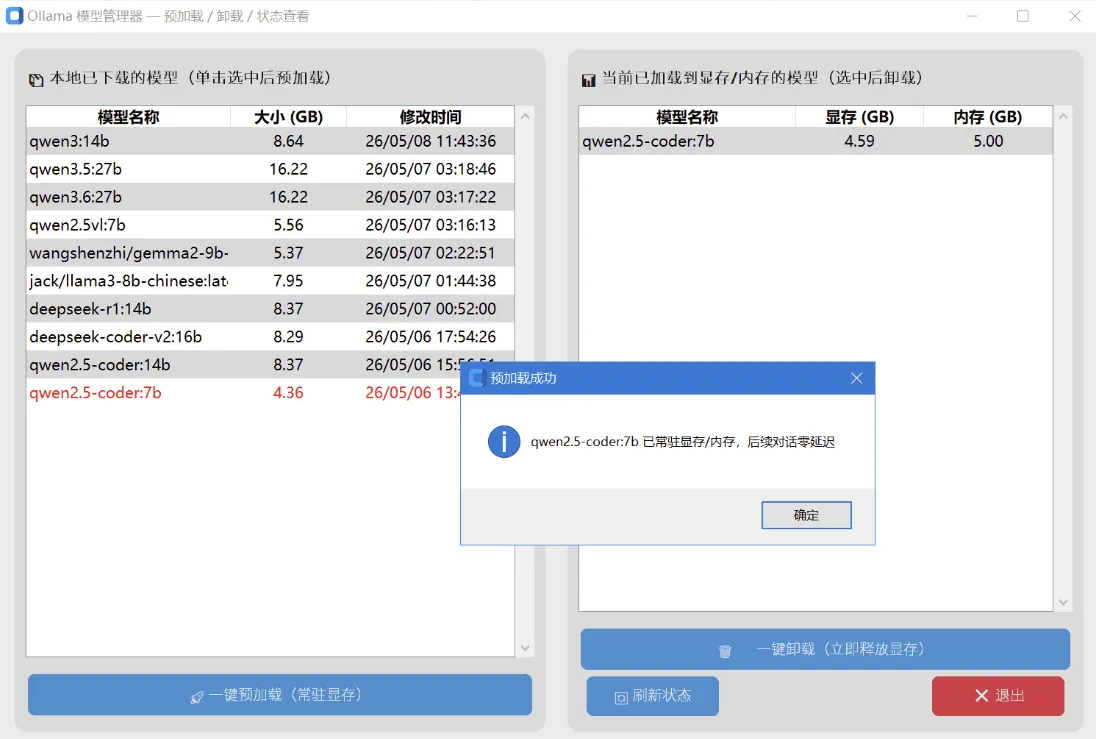This screenshot has width=1096, height=739.
Task: Select the jack/llama3-8b-chinese model row
Action: [271, 281]
